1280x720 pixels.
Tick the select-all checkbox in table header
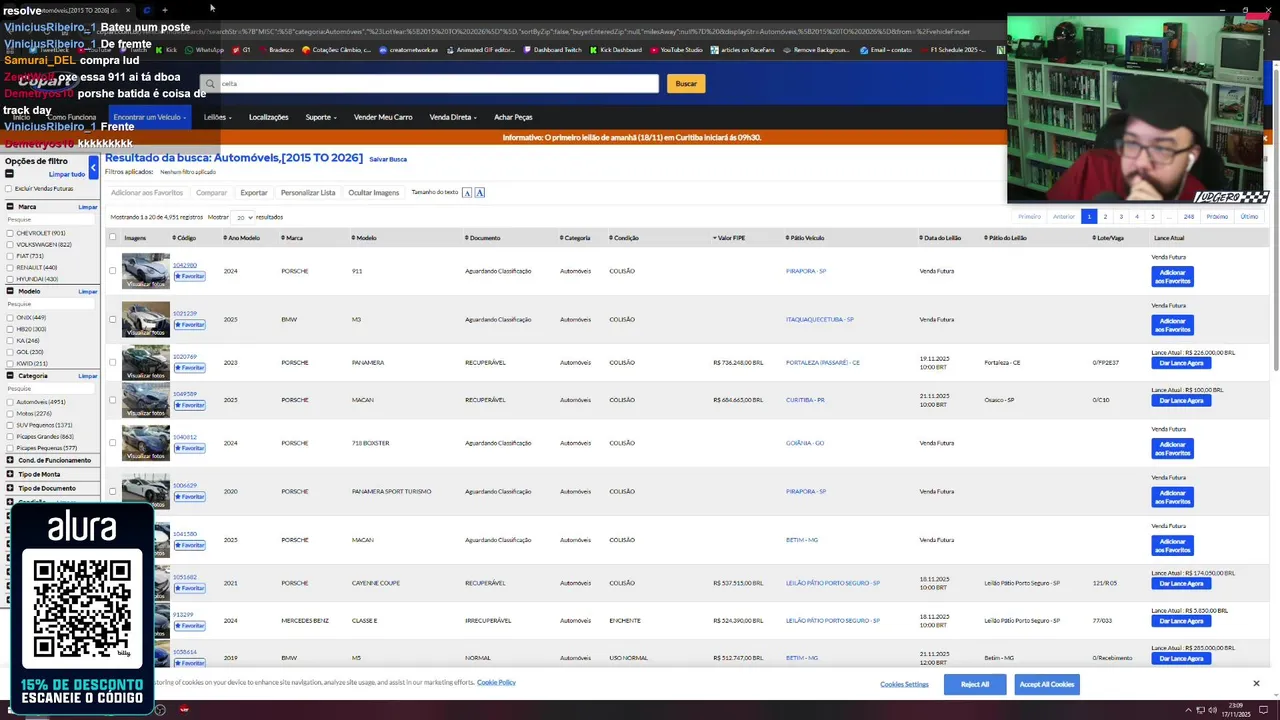[113, 238]
